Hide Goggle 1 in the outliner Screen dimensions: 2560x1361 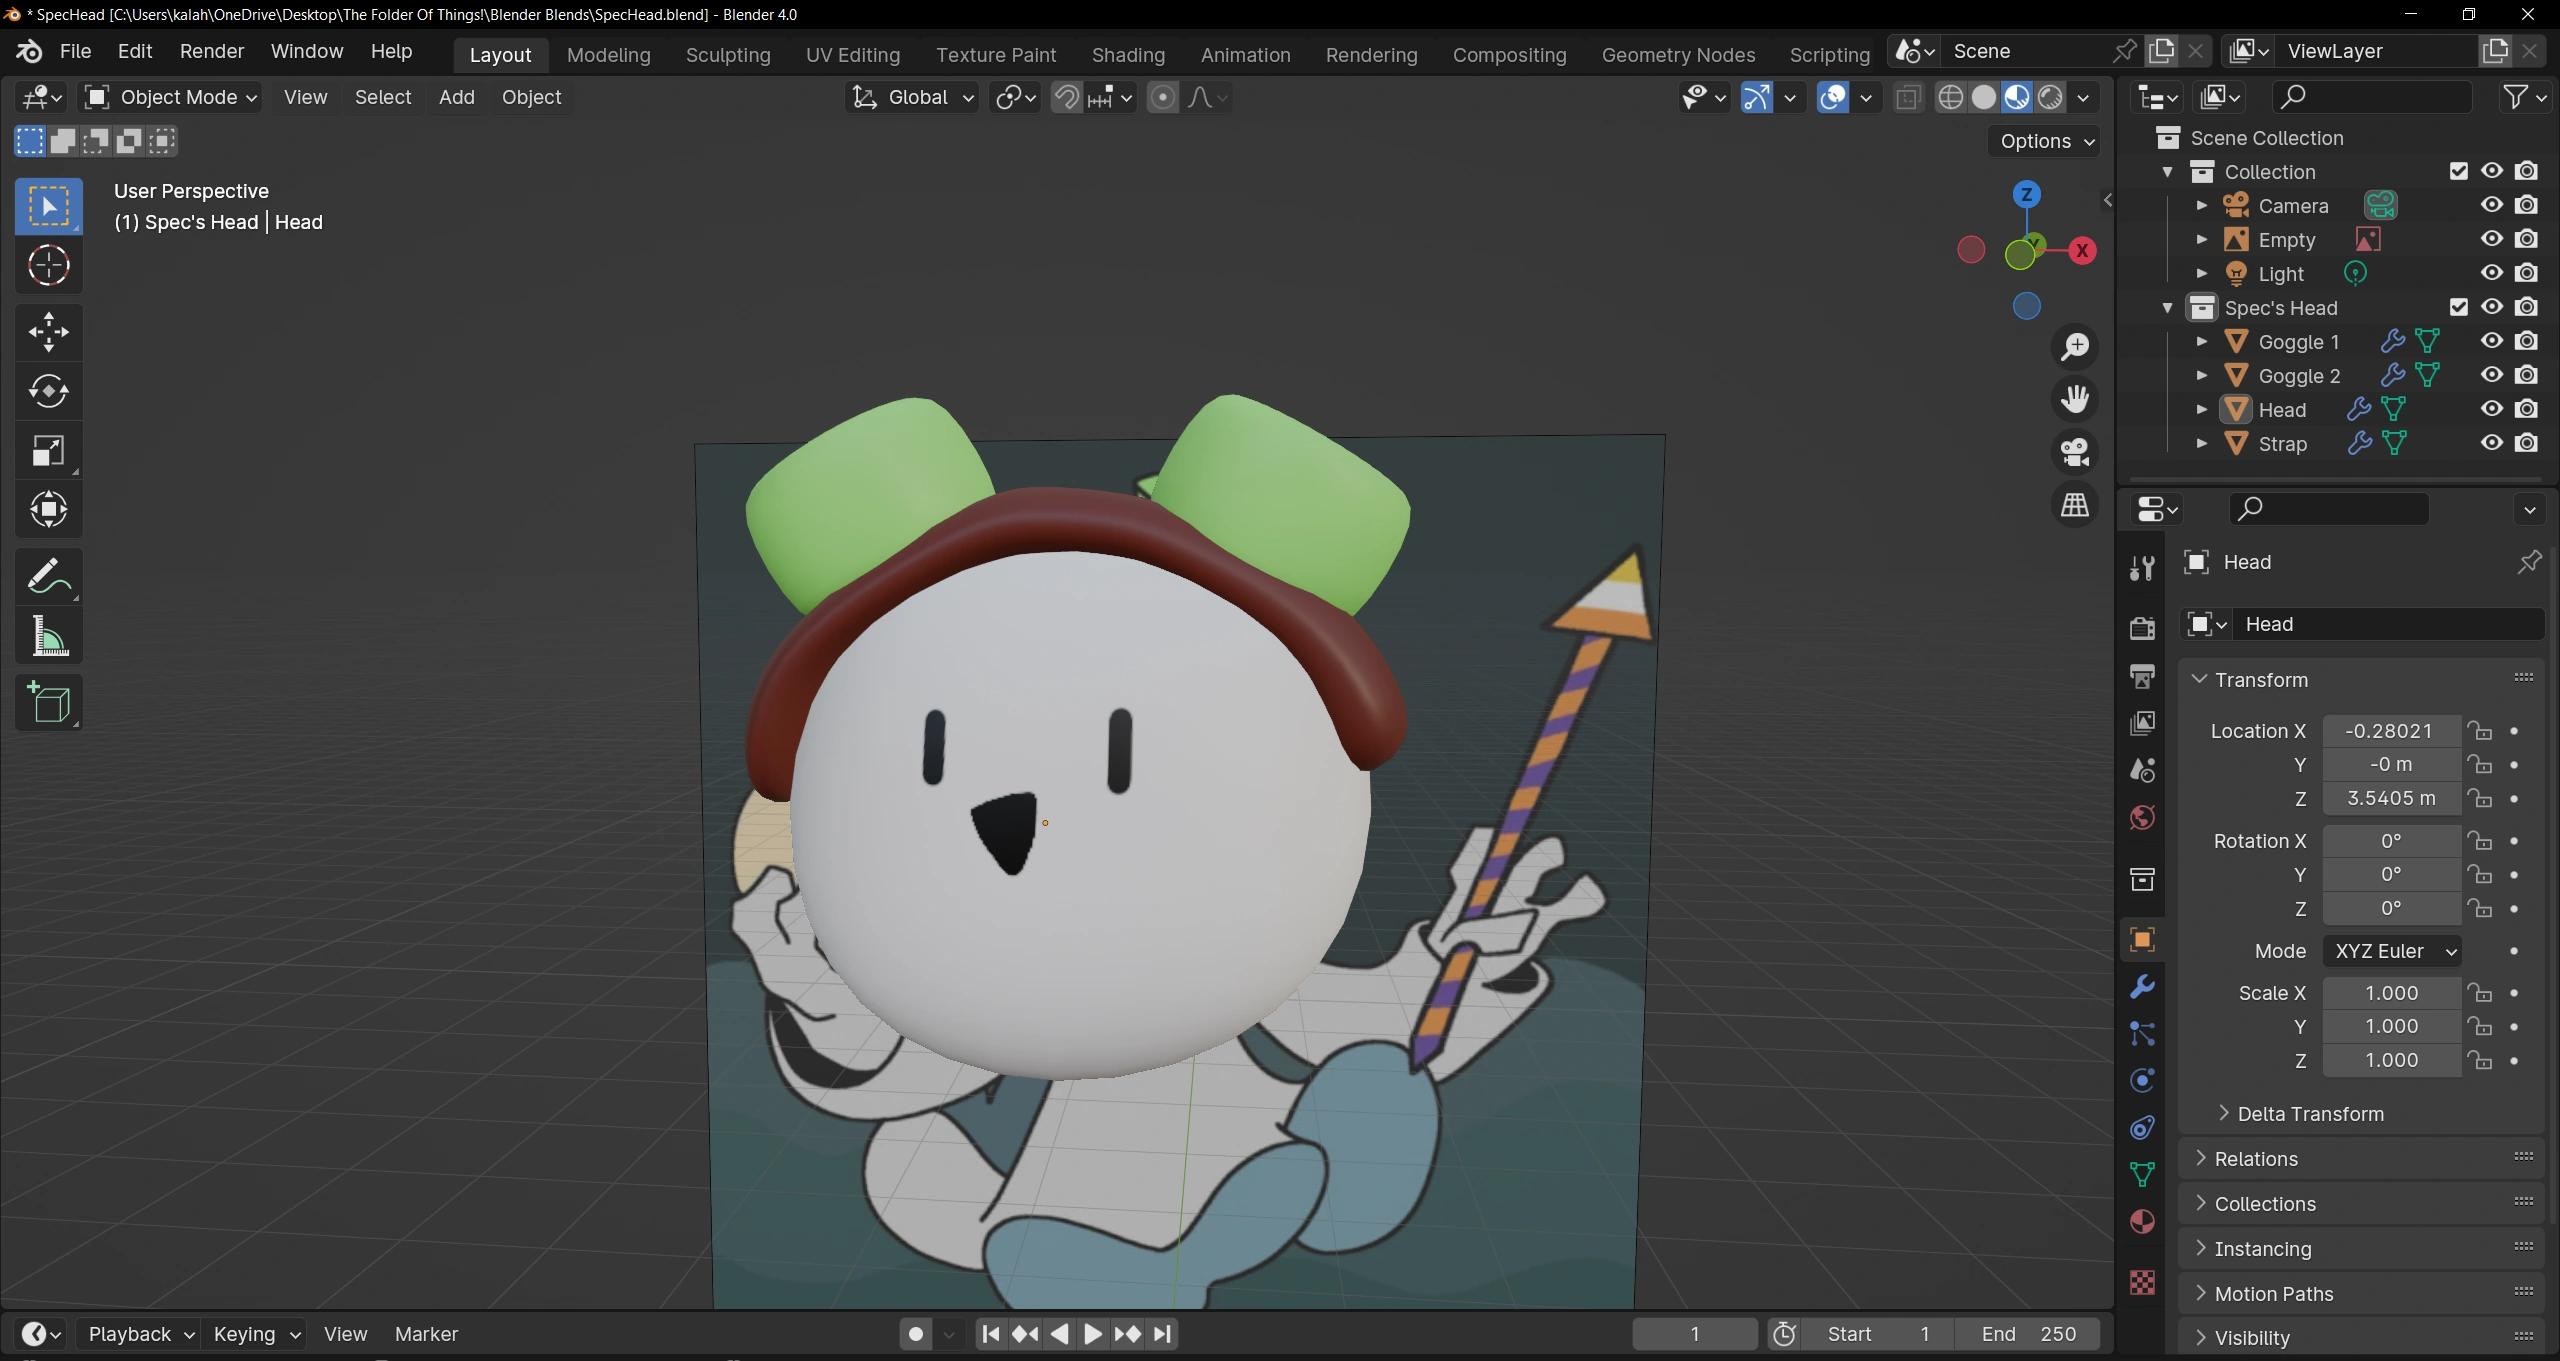[x=2491, y=341]
